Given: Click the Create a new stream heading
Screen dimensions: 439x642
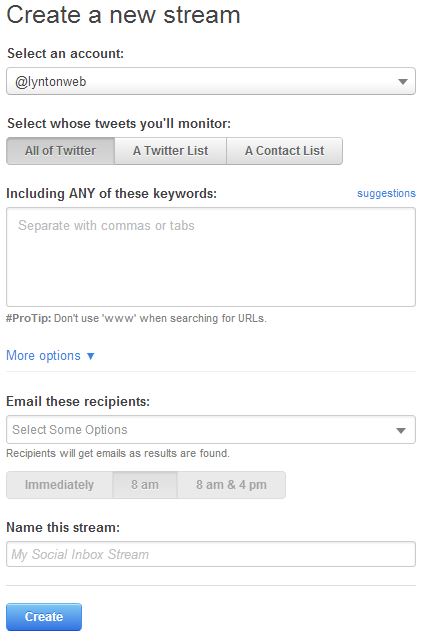Looking at the screenshot, I should coord(123,15).
